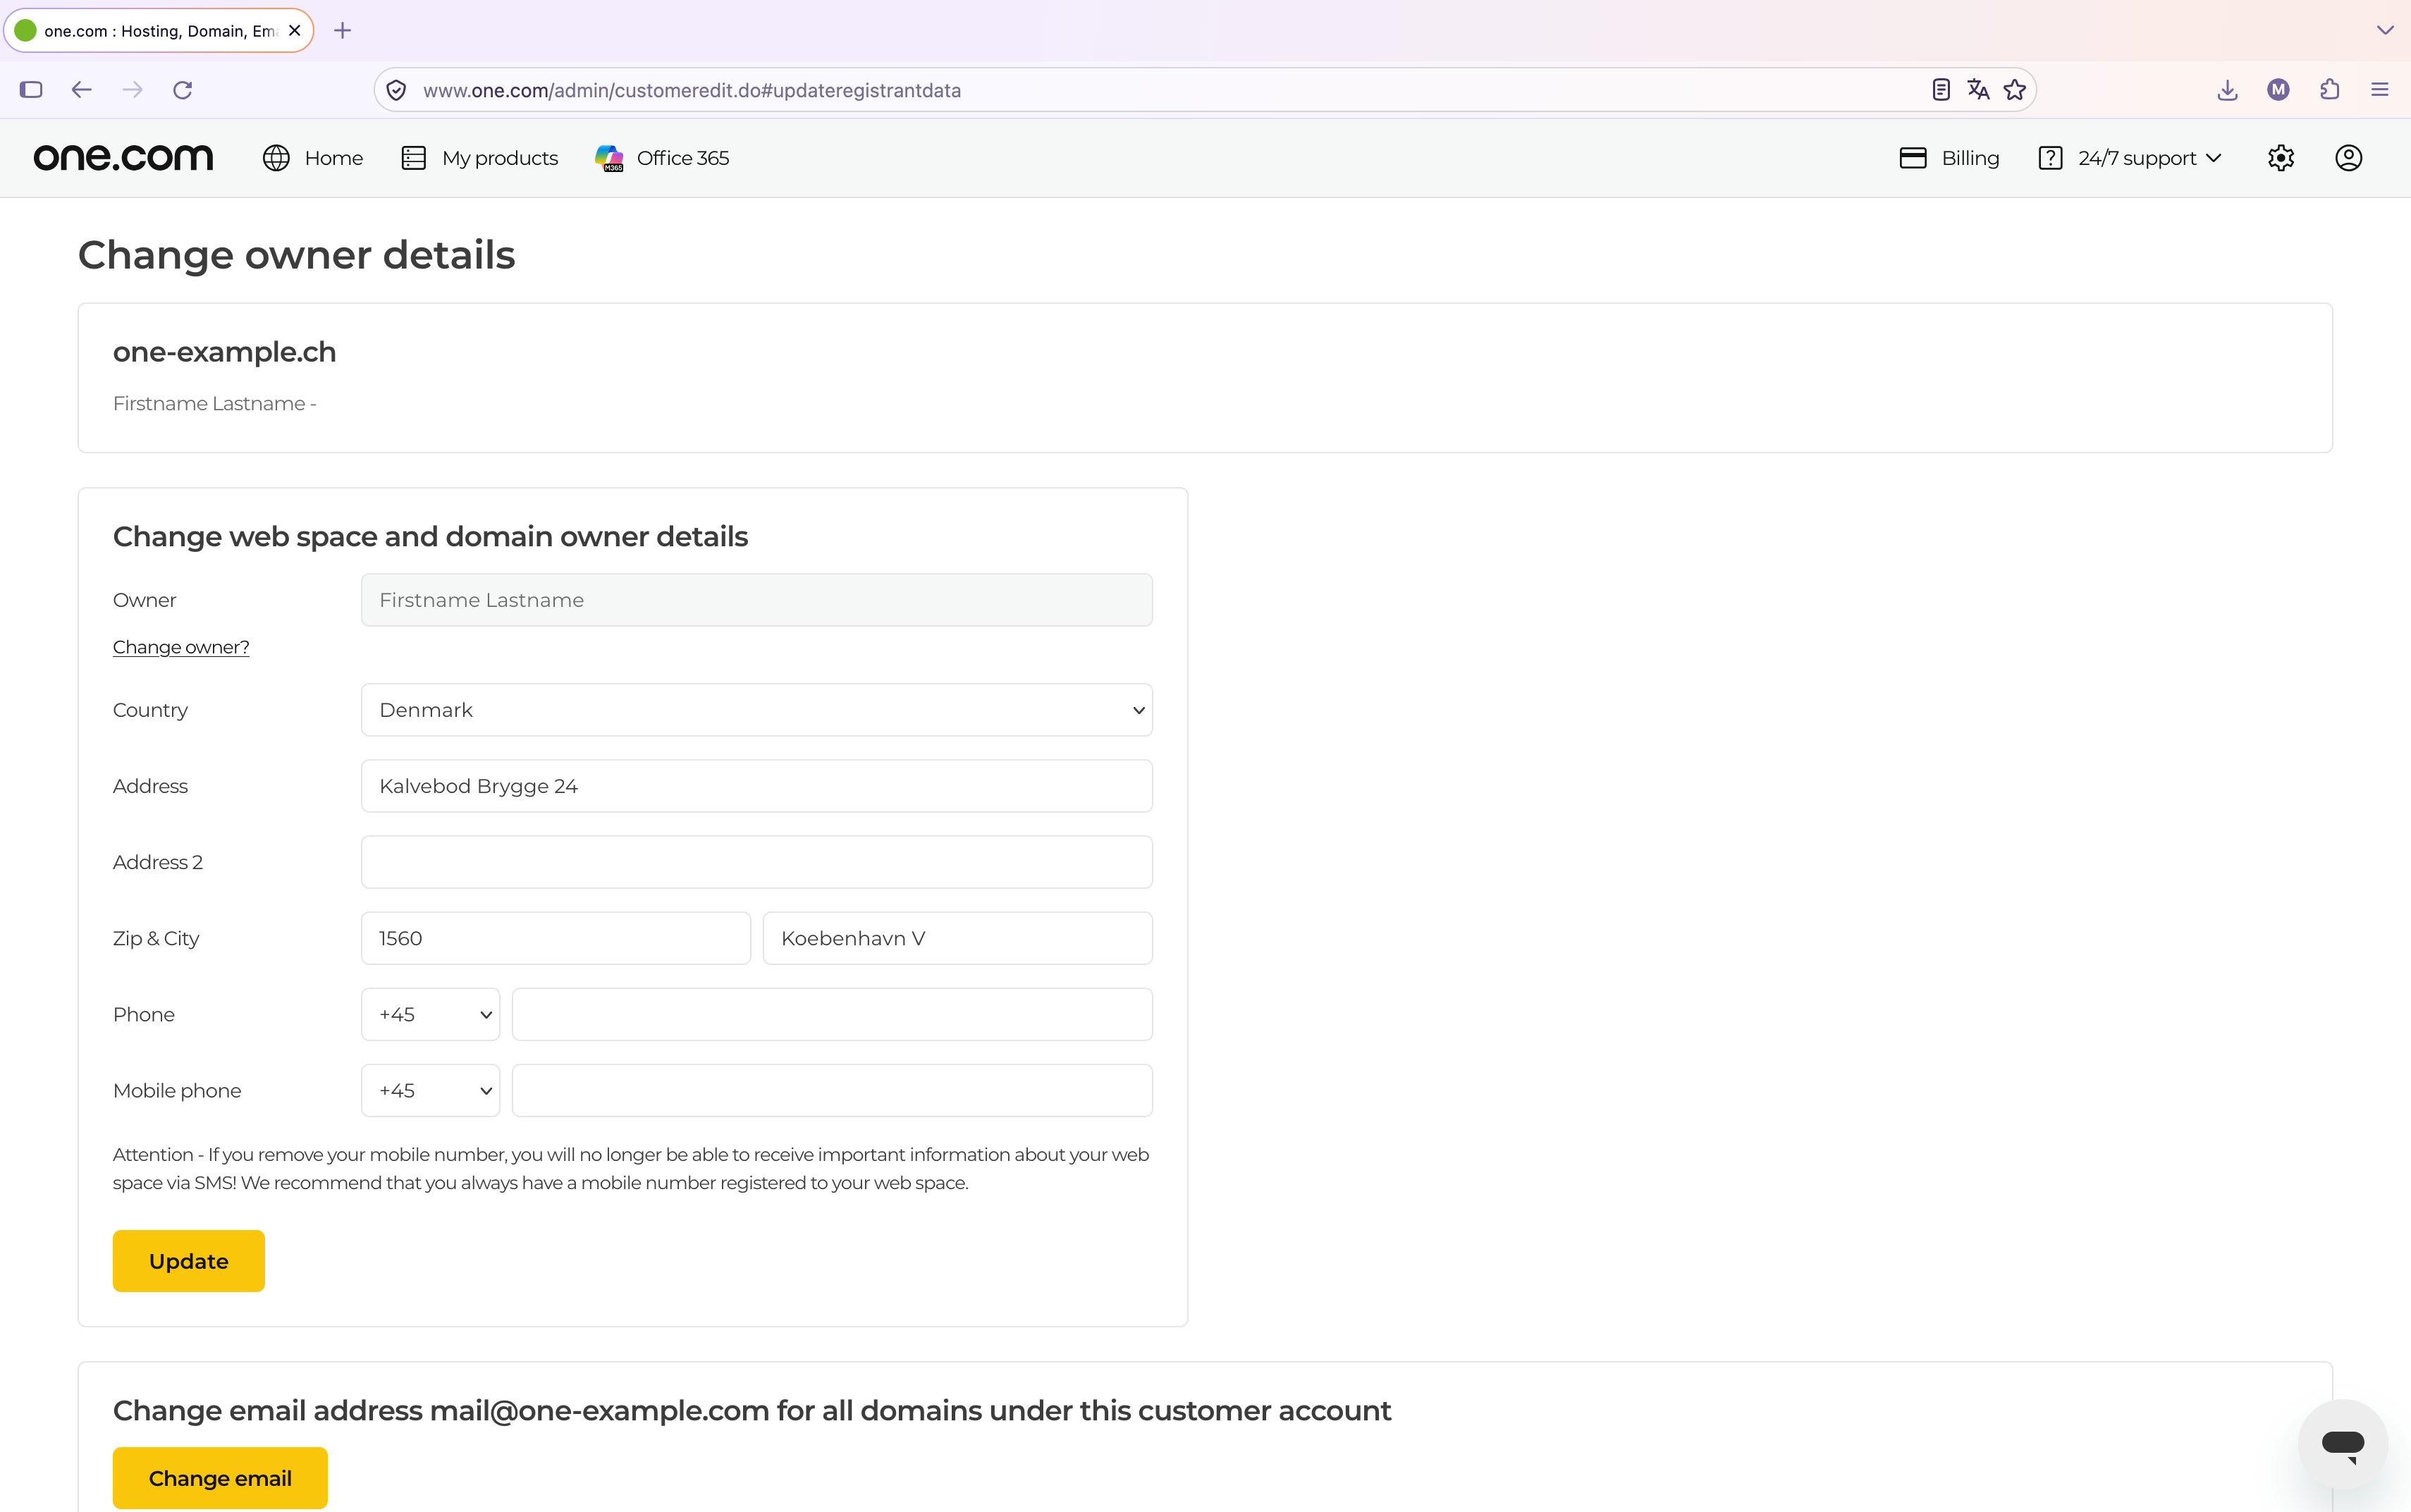
Task: Click the translate page icon
Action: pos(1977,90)
